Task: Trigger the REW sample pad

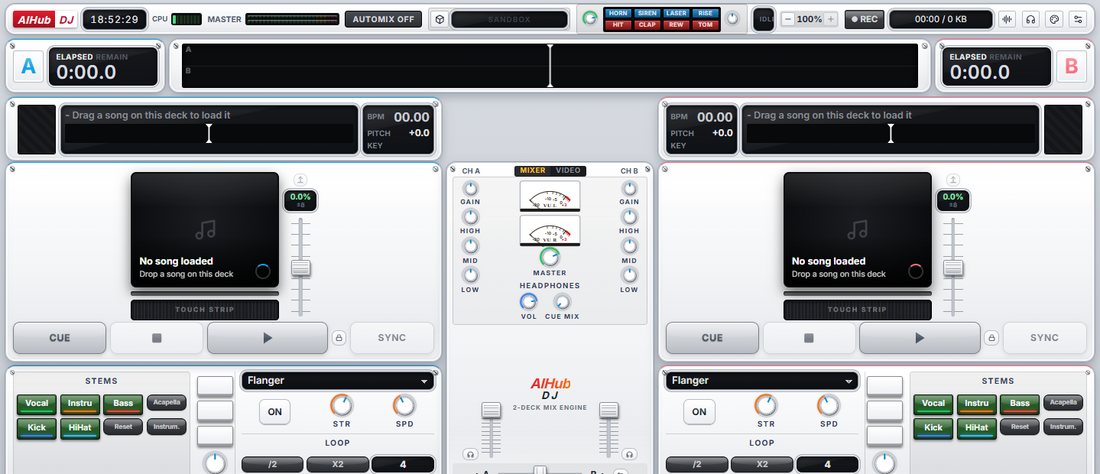Action: tap(676, 25)
